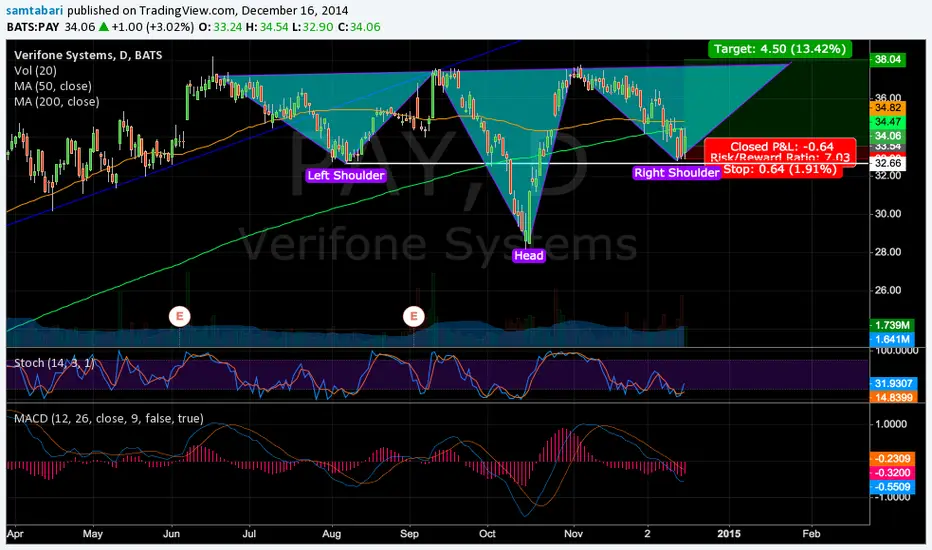Image resolution: width=932 pixels, height=550 pixels.
Task: Click the 2015 label on the time axis
Action: 729,533
